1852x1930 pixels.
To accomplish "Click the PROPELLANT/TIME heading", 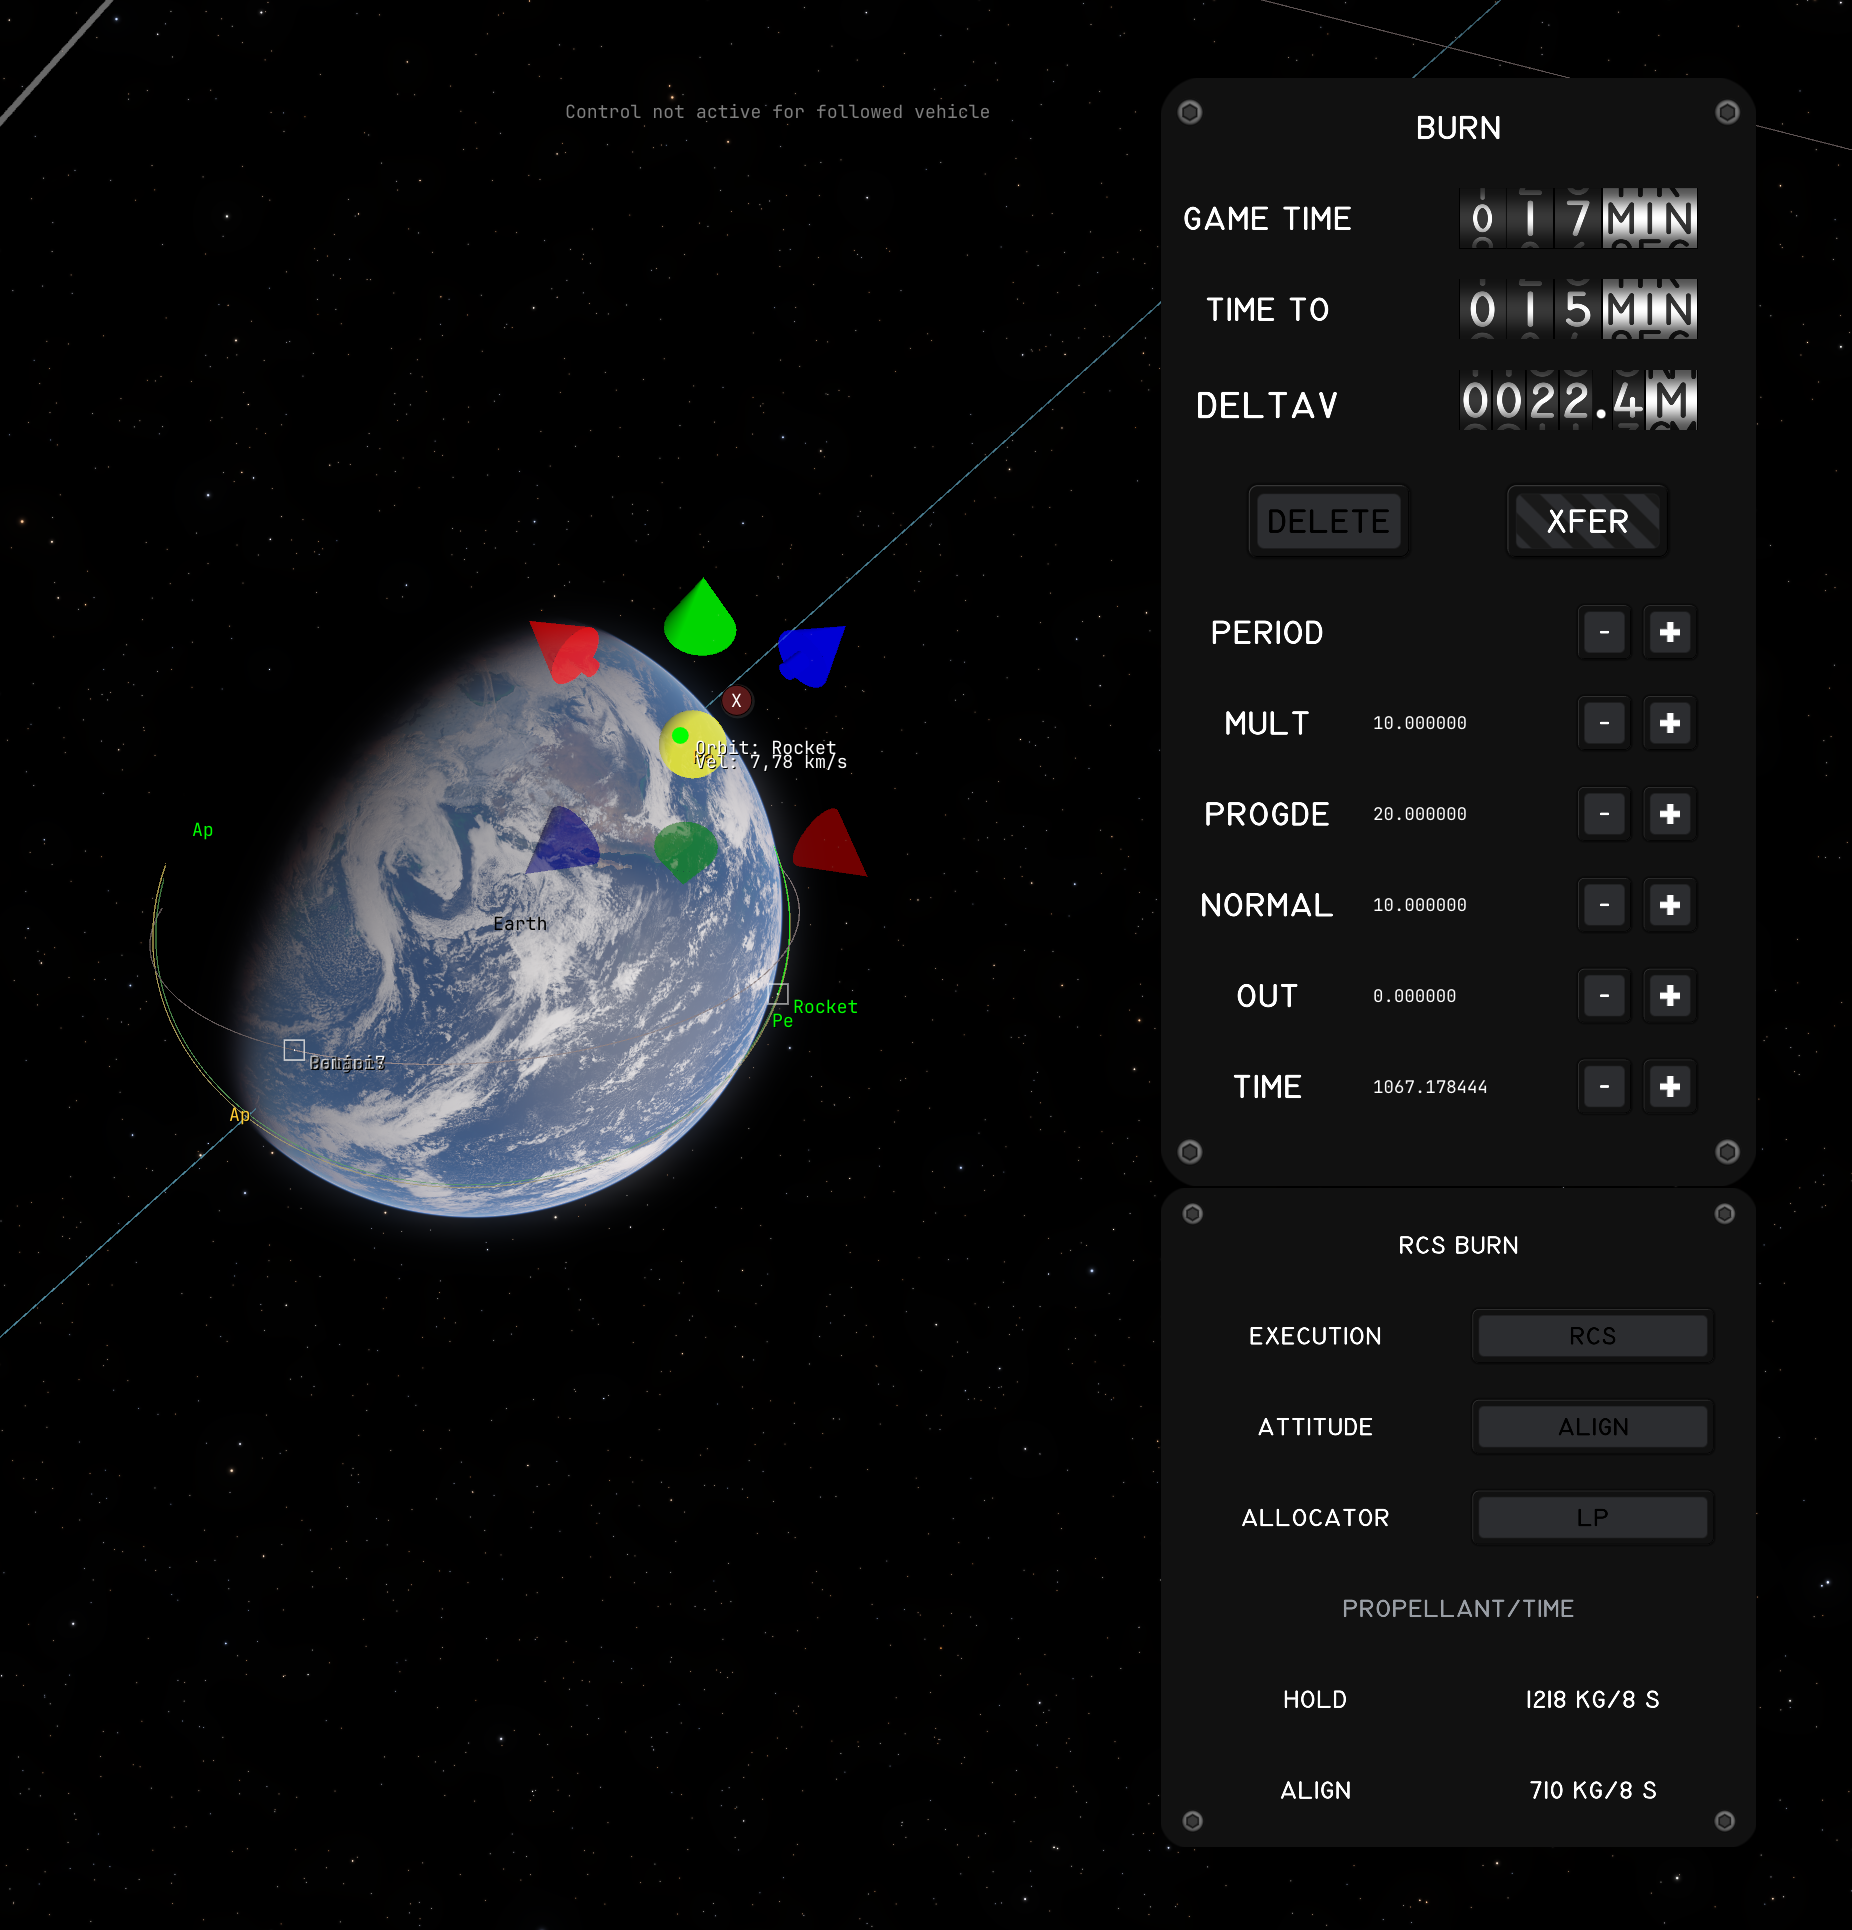I will (x=1458, y=1608).
